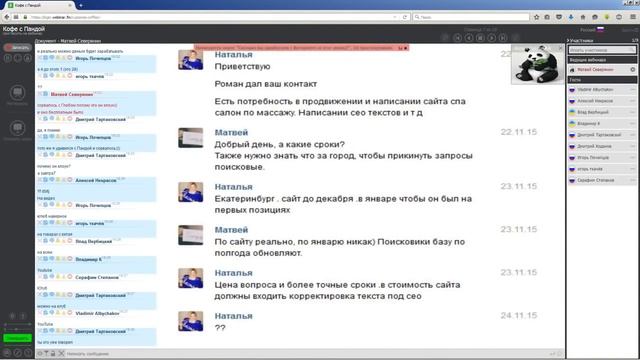Click the bottom-left round icon in sidebar
The height and width of the screenshot is (360, 640).
coord(7,353)
